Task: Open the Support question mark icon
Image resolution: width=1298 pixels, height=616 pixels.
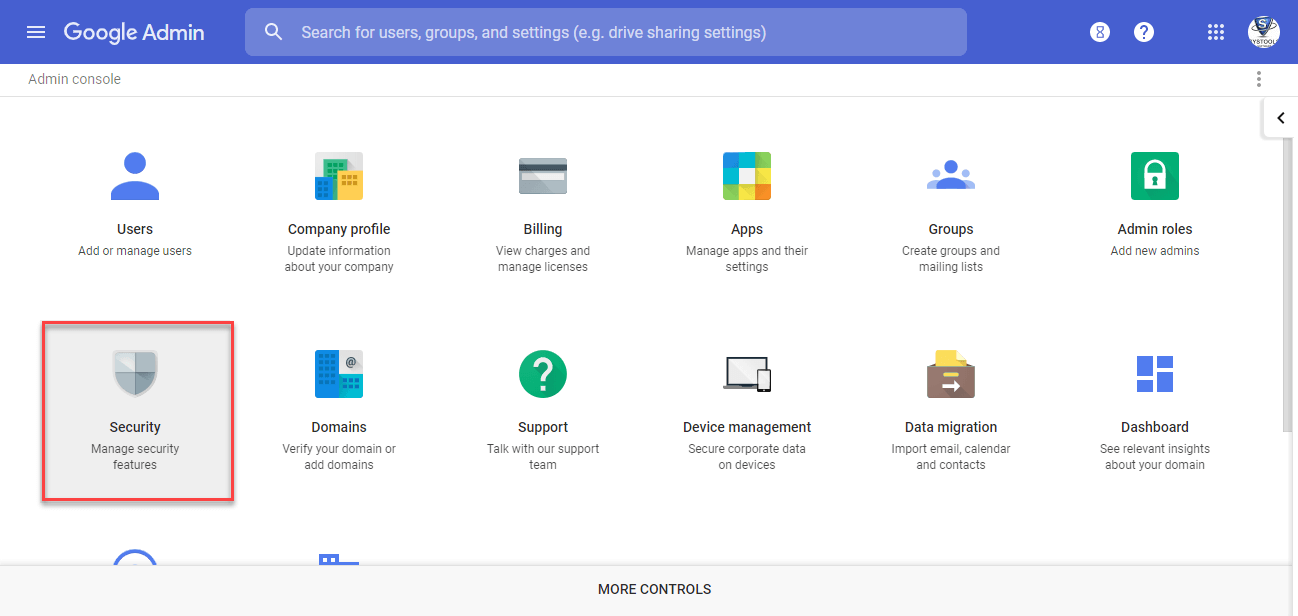Action: pos(543,374)
